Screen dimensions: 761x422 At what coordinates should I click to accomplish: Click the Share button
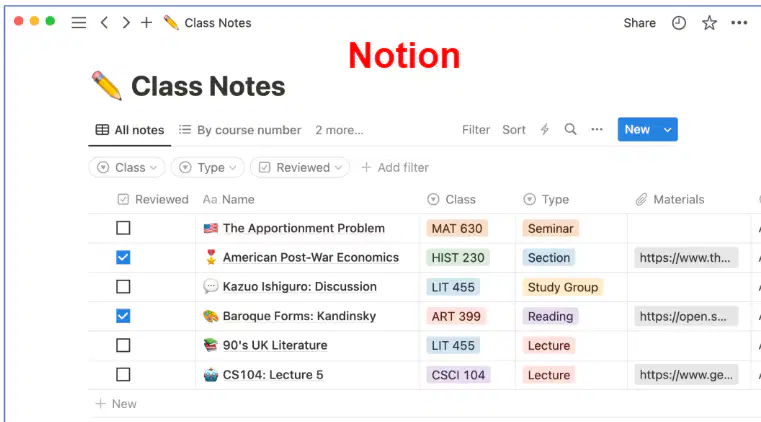[x=639, y=23]
